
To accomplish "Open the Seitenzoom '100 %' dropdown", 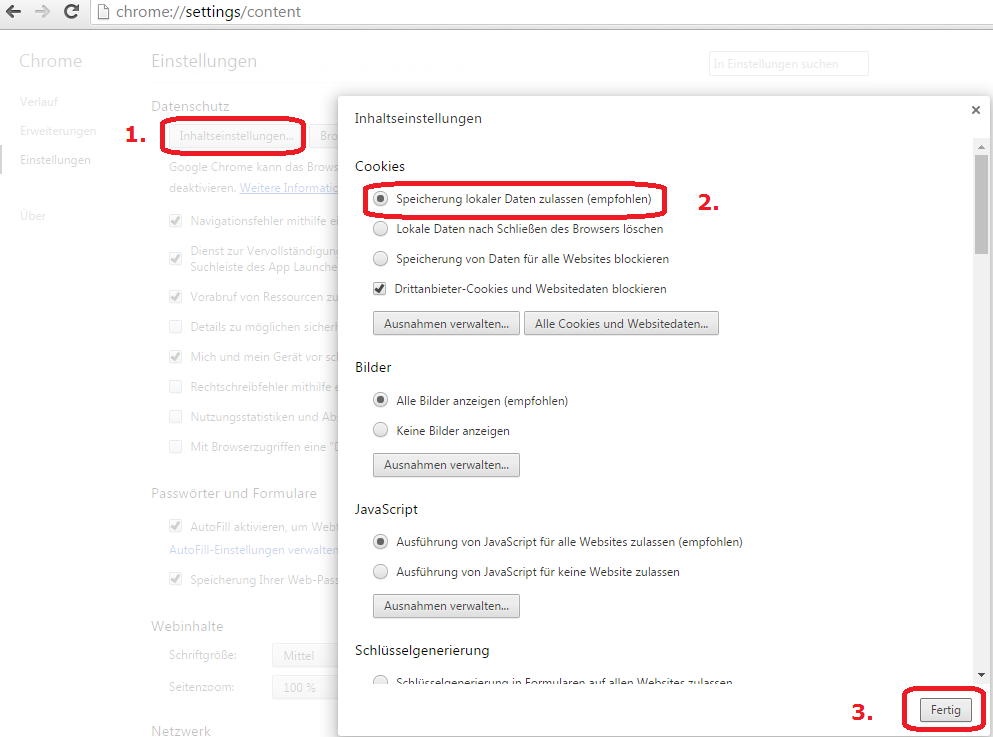I will point(303,688).
